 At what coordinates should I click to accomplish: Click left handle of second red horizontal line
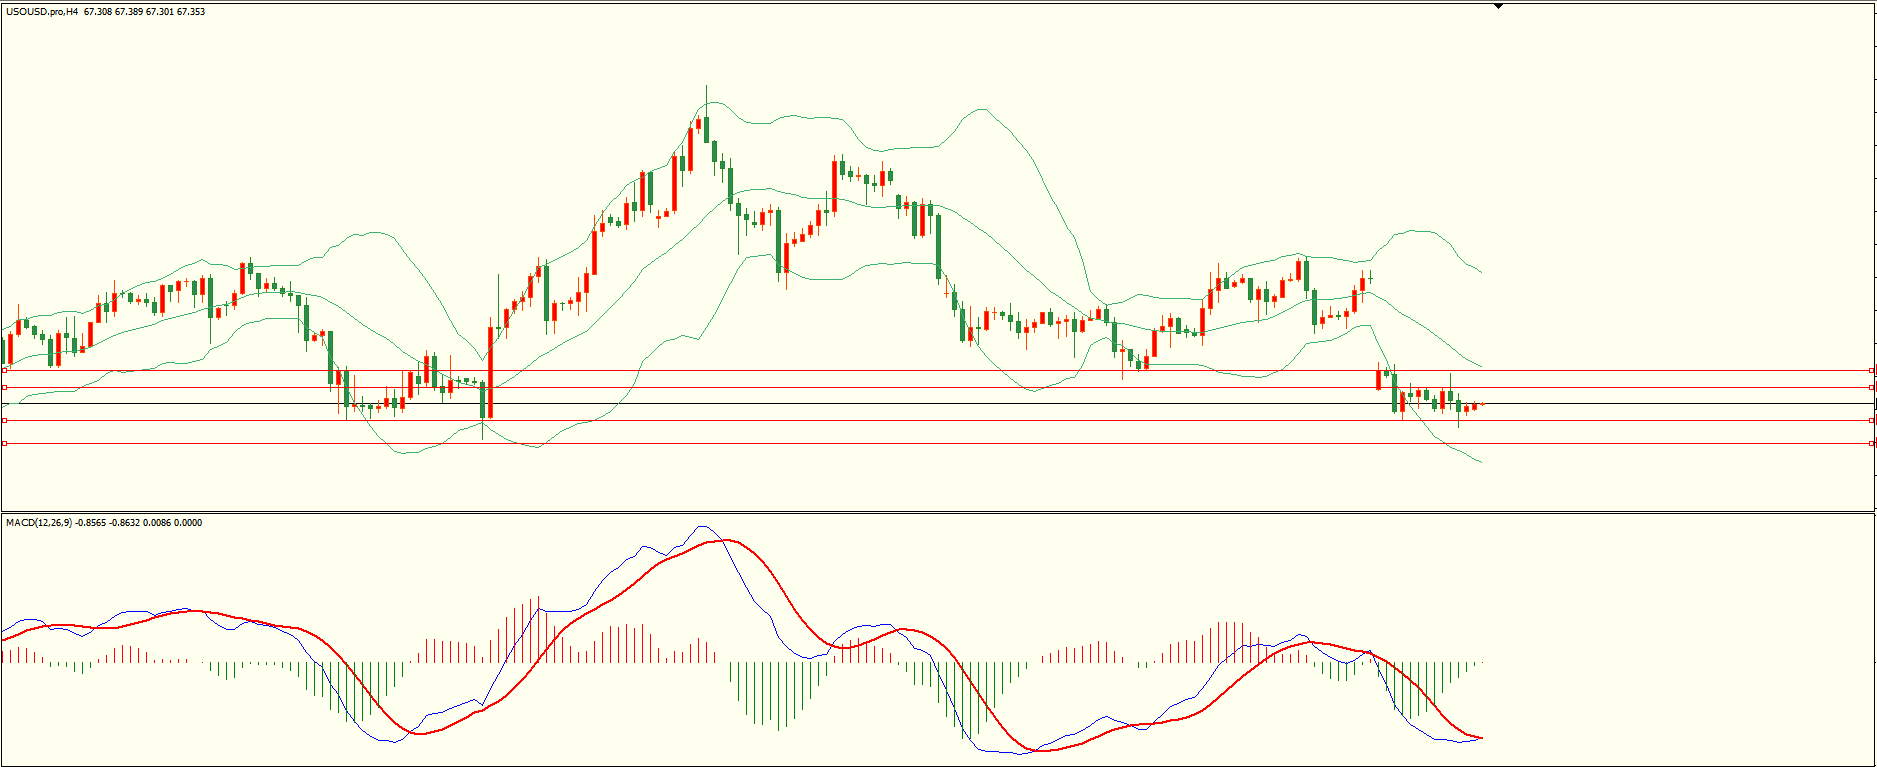pos(5,387)
